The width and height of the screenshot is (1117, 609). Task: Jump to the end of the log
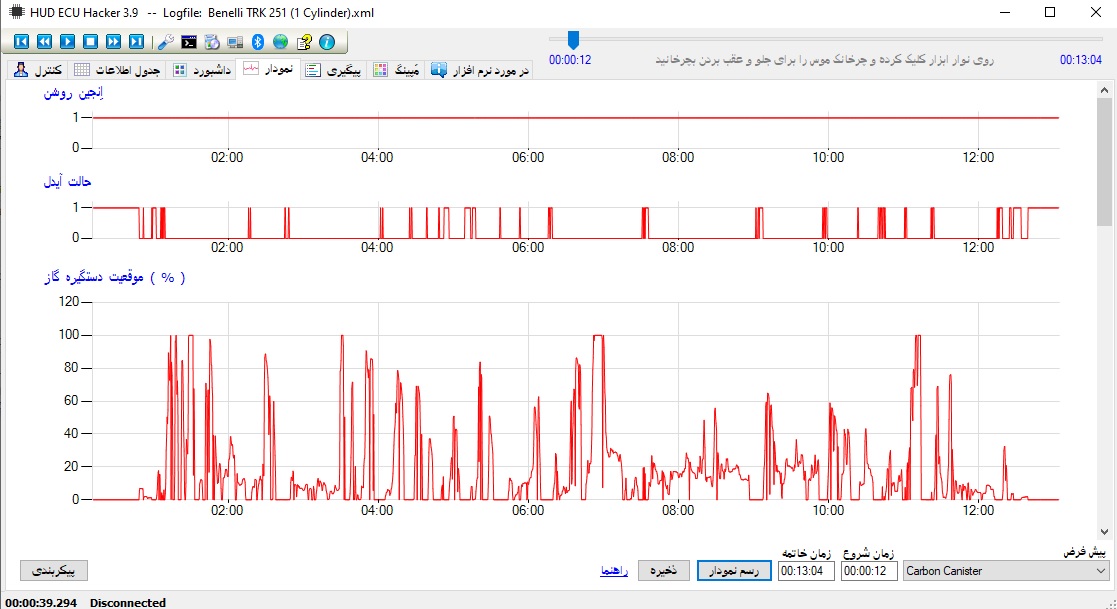coord(136,42)
